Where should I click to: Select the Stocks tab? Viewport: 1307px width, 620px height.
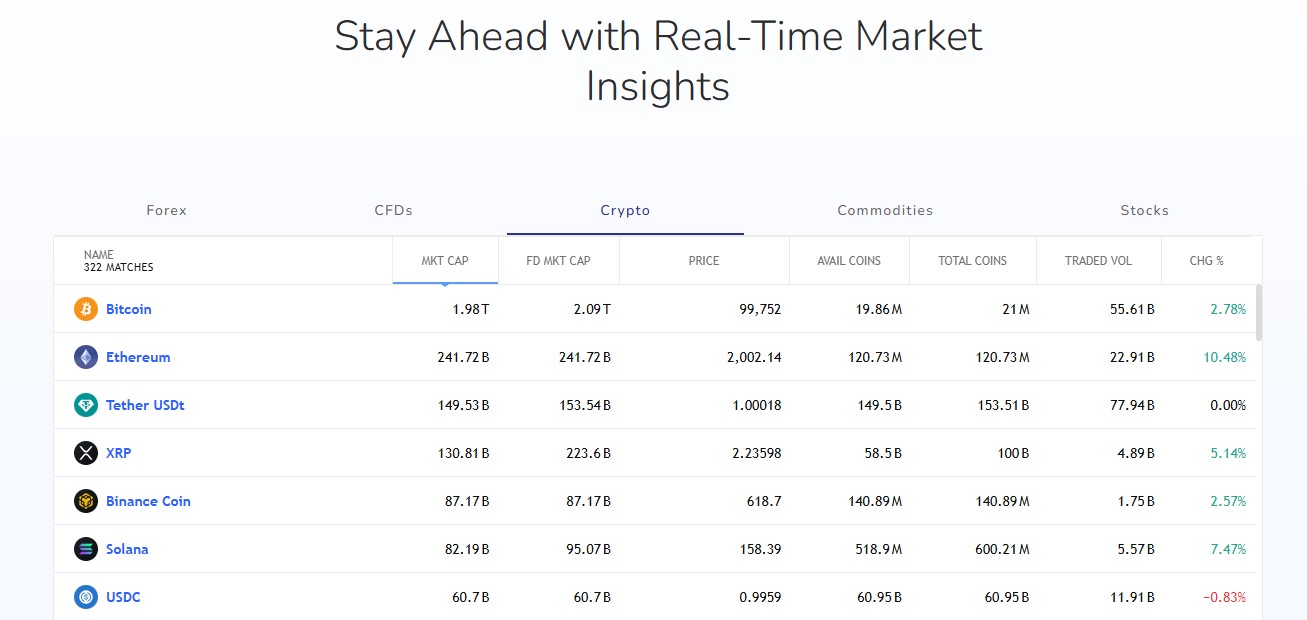click(x=1145, y=211)
